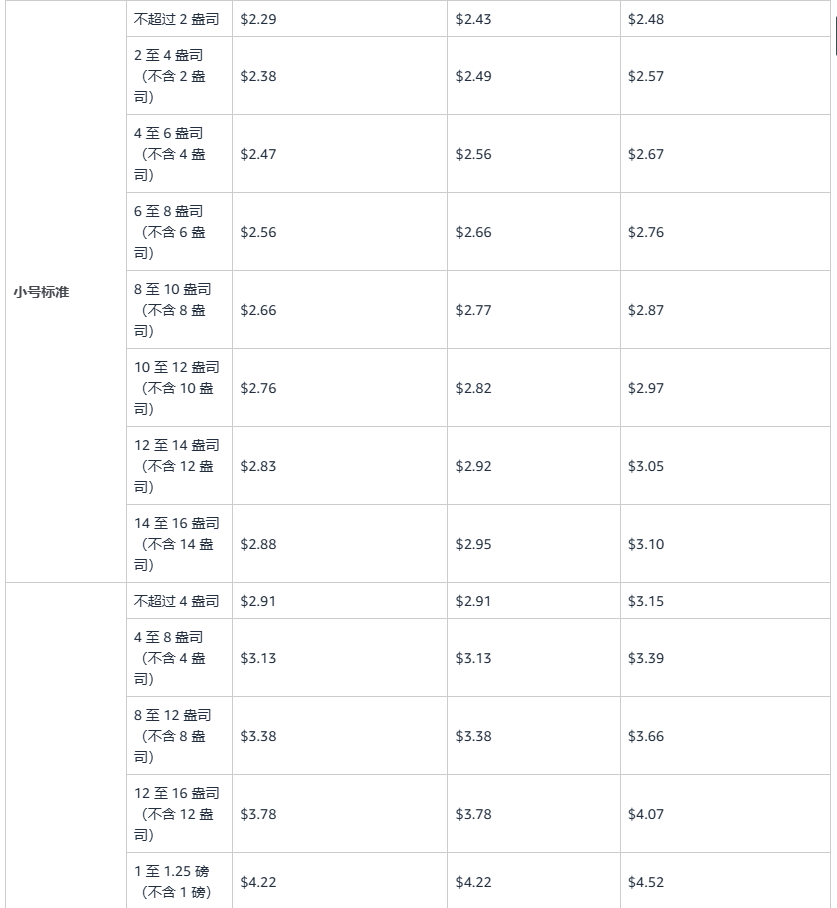Screen dimensions: 837x908
Task: Click the 小号标准 size tier cell
Action: coord(42,292)
